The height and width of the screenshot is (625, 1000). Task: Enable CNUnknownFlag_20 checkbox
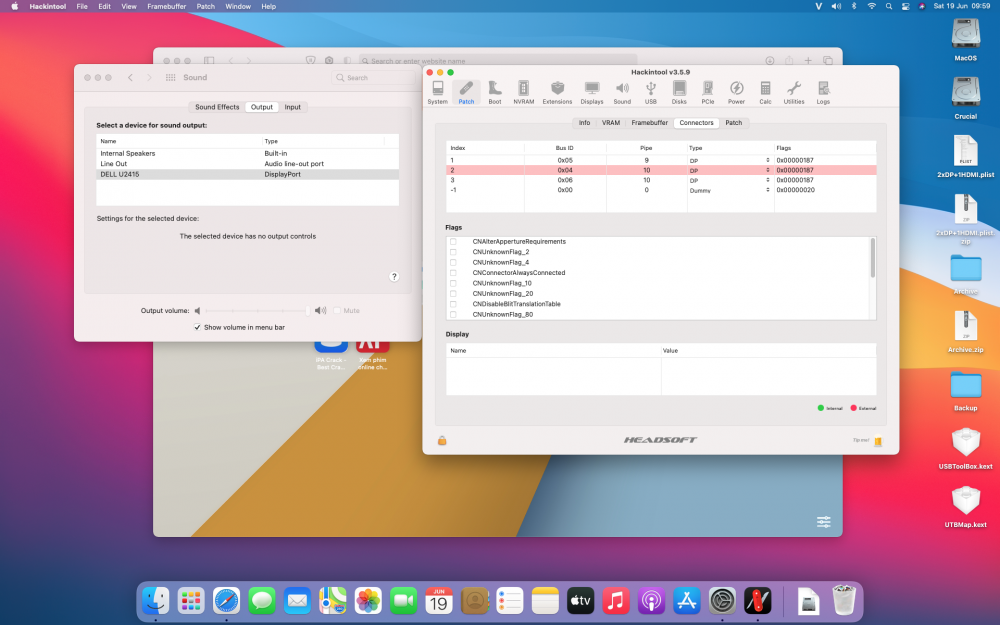pos(453,293)
